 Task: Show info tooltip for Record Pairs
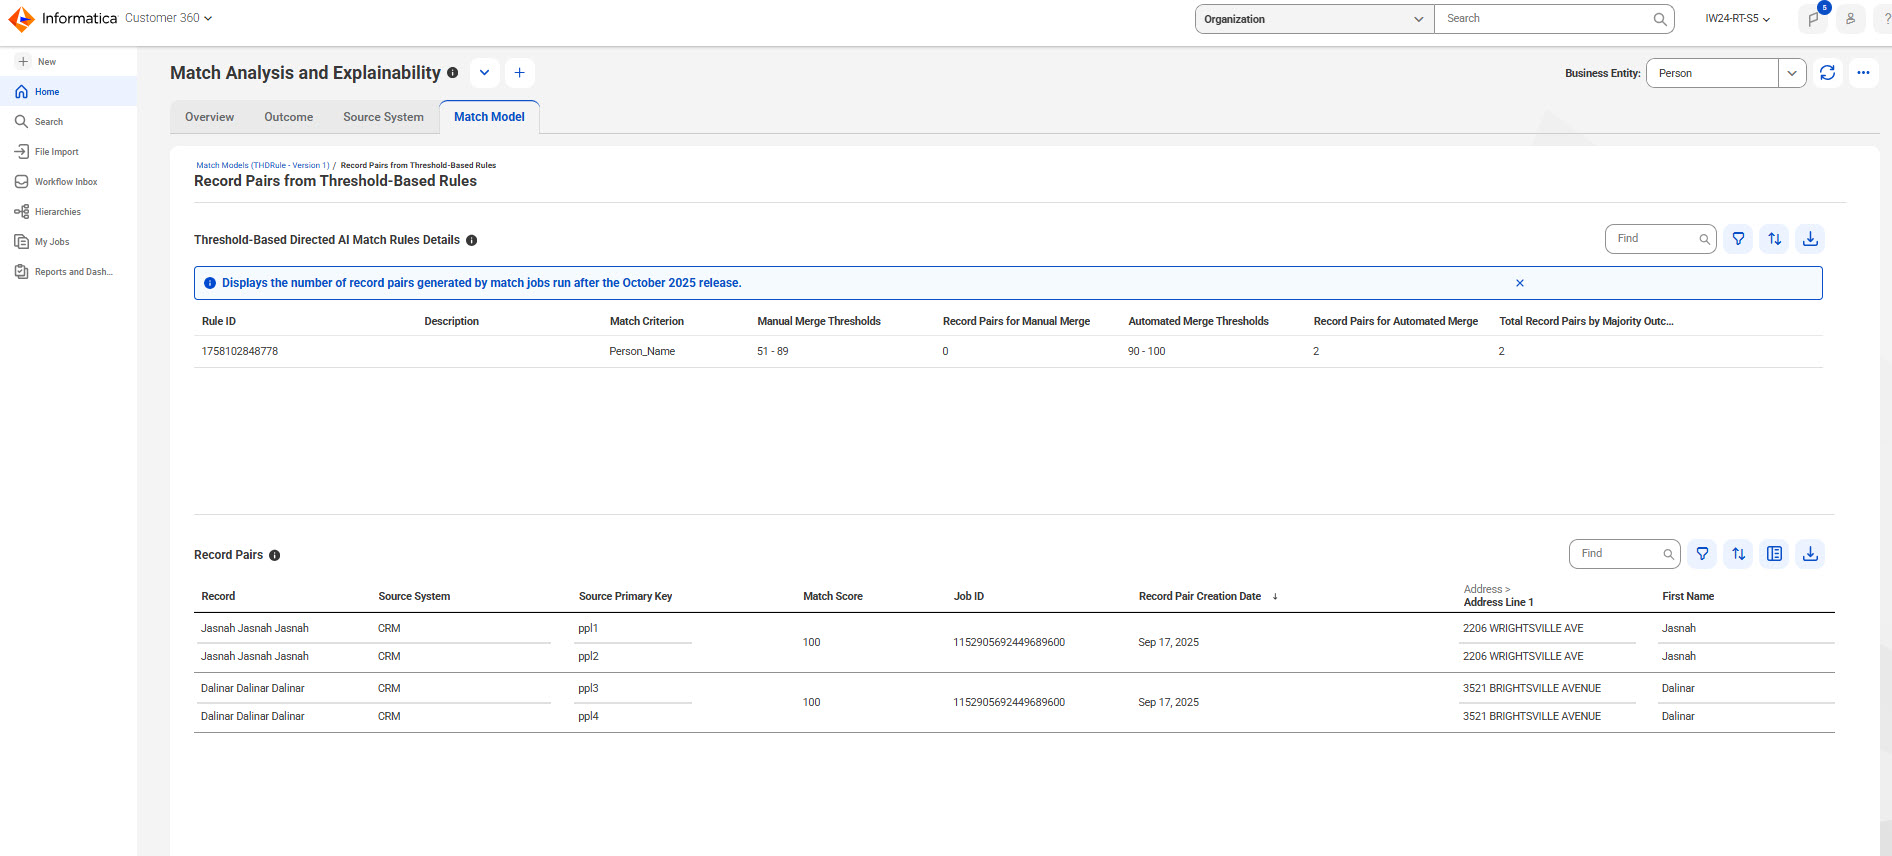[x=275, y=555]
